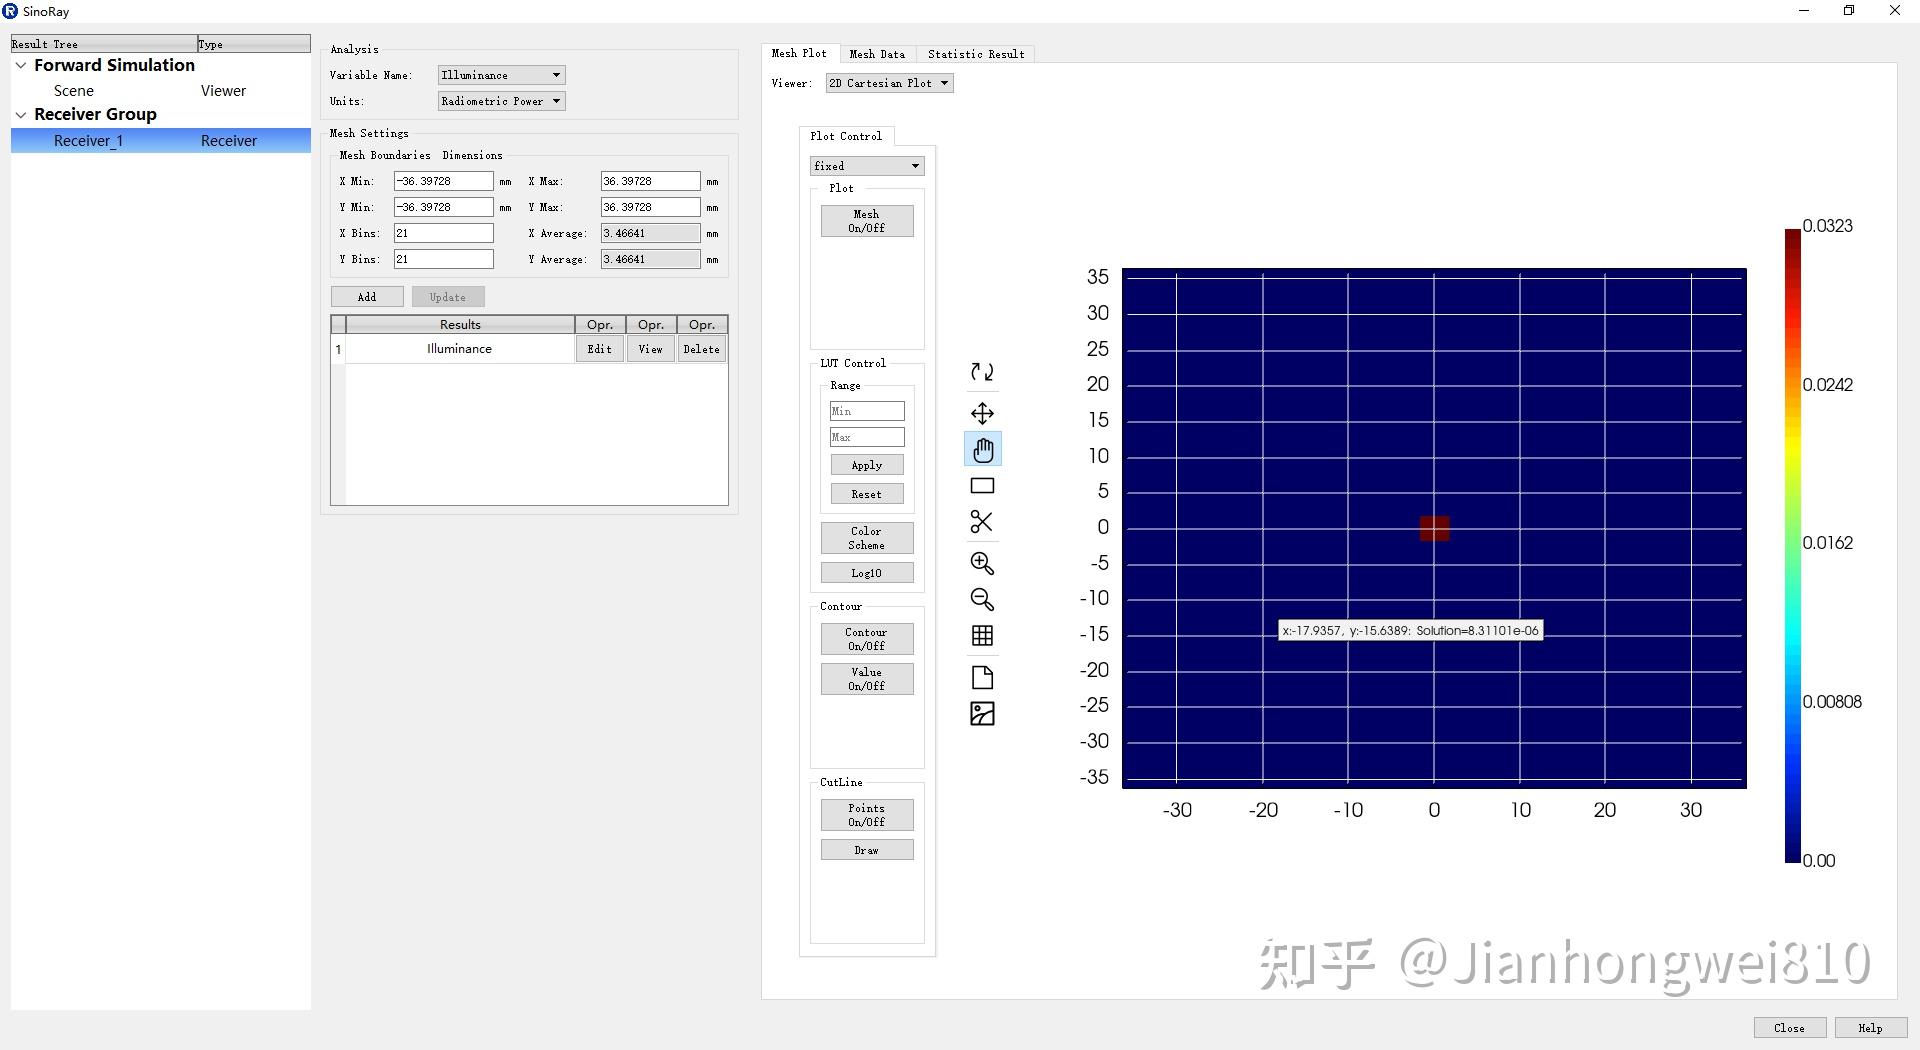Activate the move tool
Screen dimensions: 1920x1050
click(983, 412)
